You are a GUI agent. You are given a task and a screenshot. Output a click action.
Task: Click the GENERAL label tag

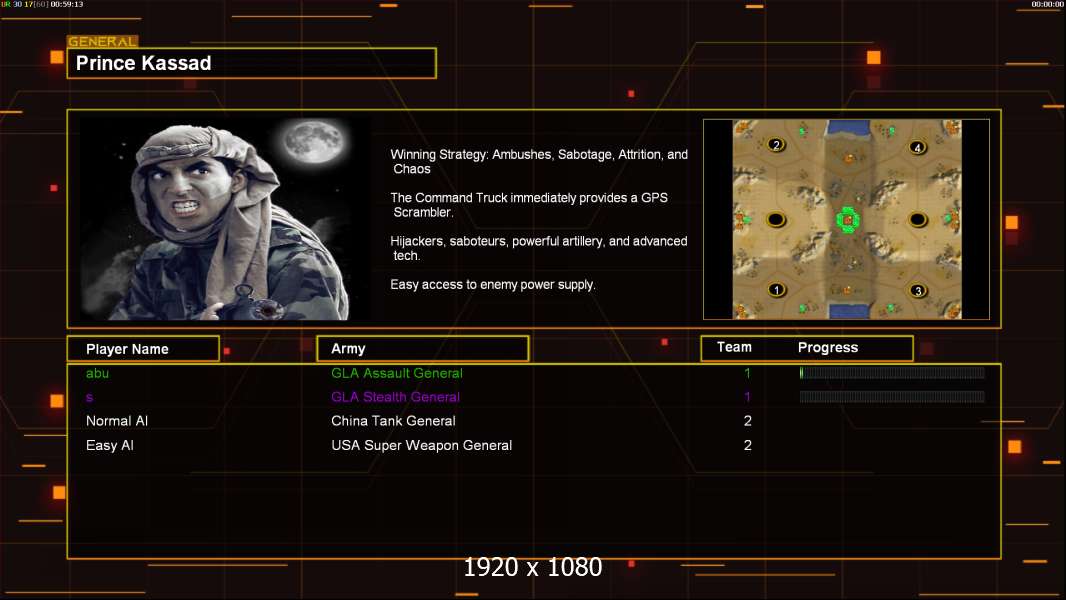(103, 41)
